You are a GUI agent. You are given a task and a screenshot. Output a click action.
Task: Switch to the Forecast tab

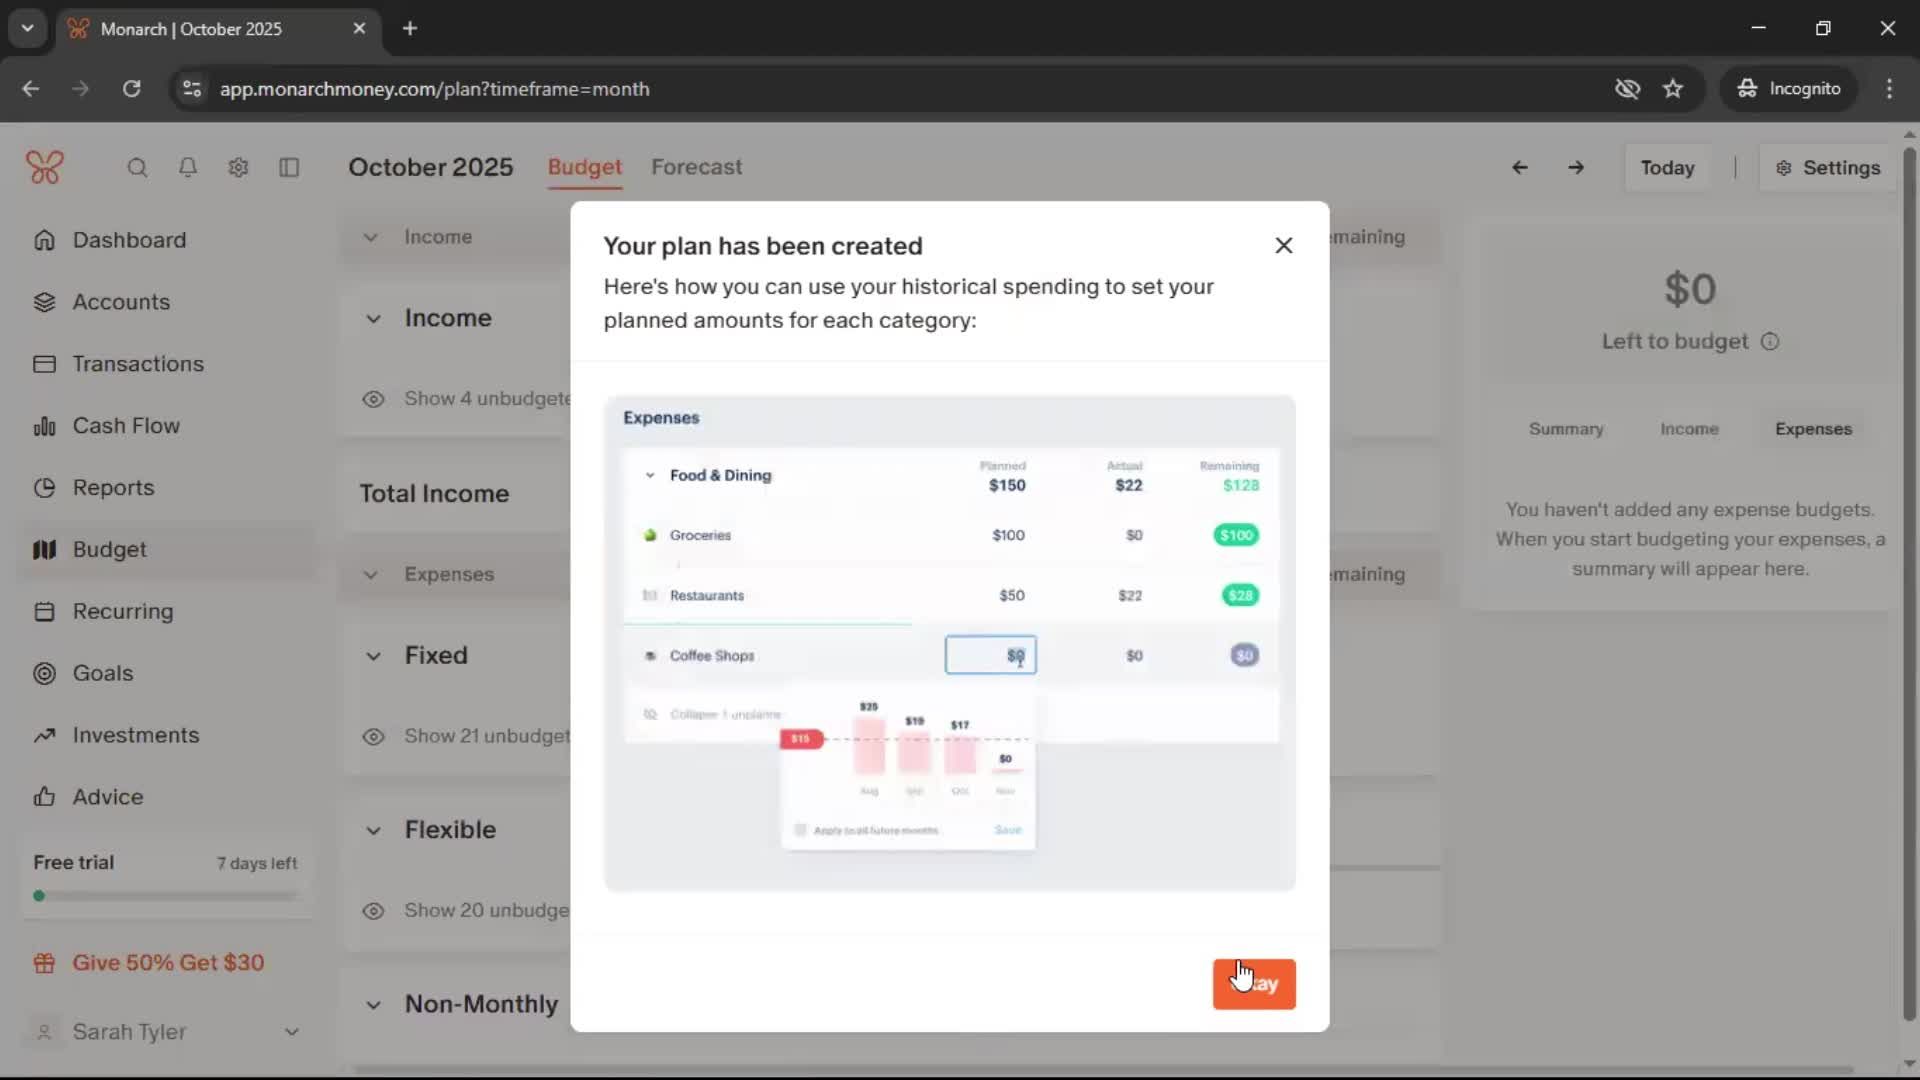click(696, 167)
